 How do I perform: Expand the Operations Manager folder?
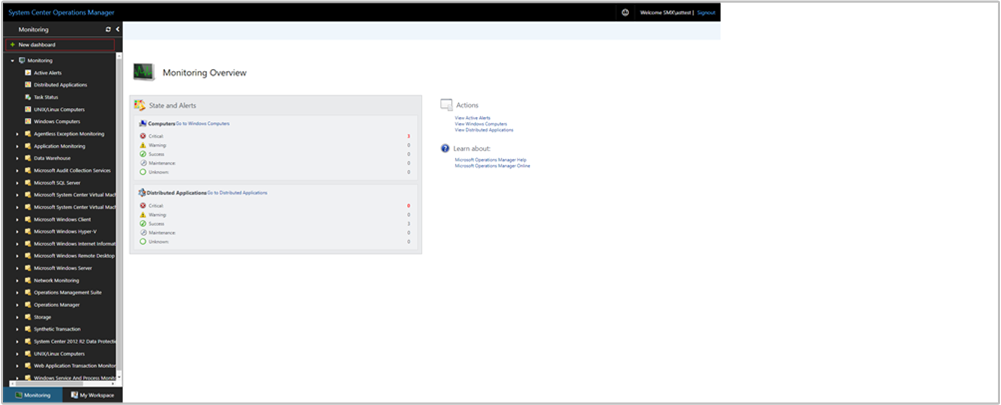[17, 304]
